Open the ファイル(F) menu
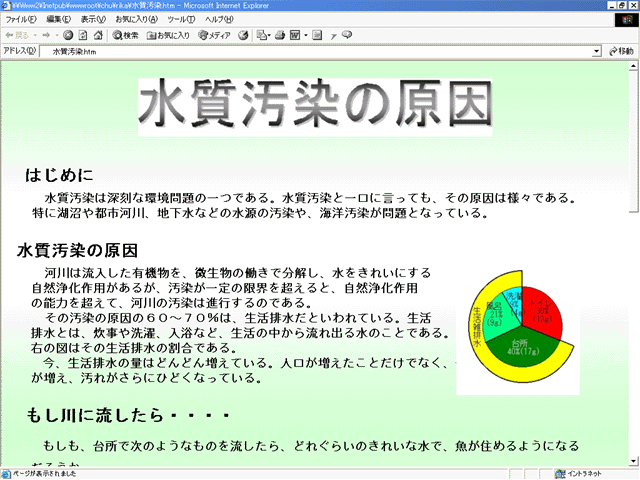Screen dimensions: 640x480 [22, 19]
